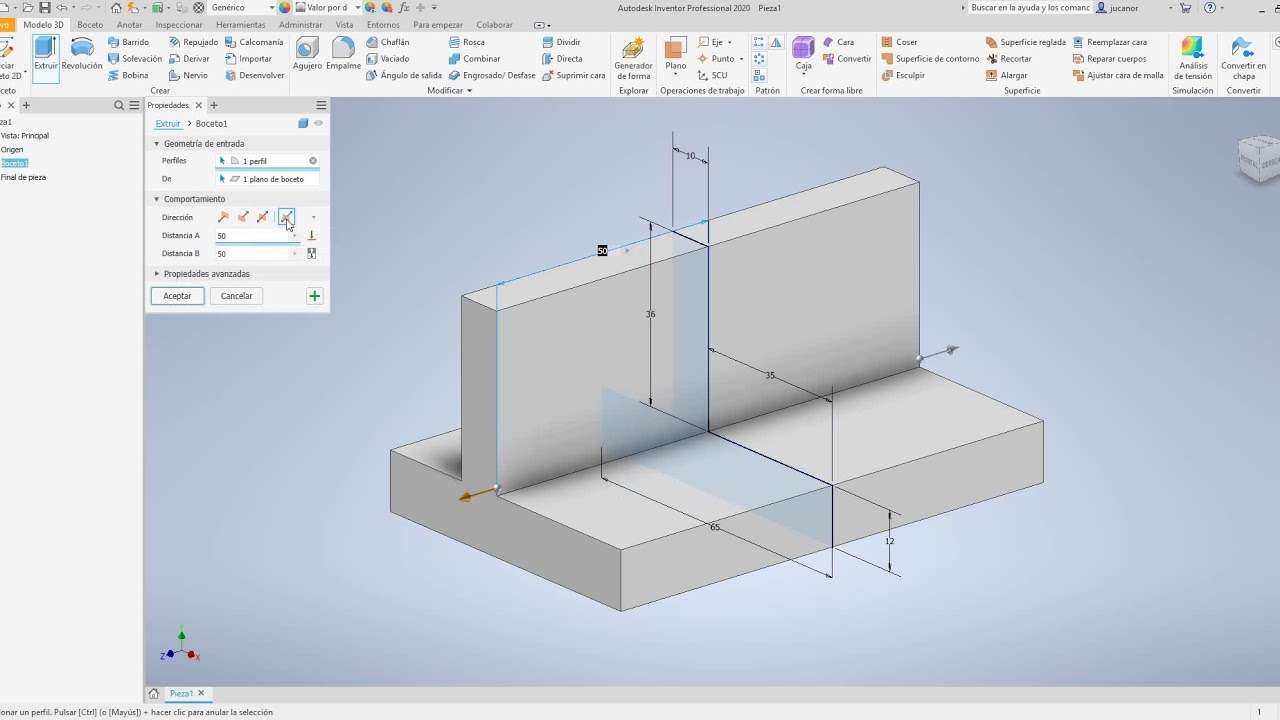This screenshot has width=1280, height=720.
Task: Choose the Vaciado shell tool
Action: point(387,59)
